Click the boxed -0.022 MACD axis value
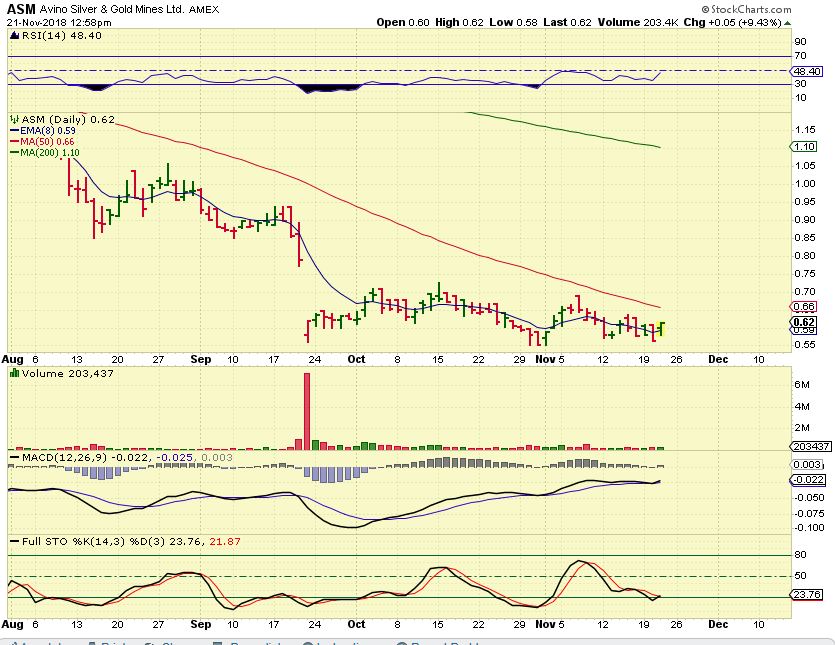Screen dimensions: 835x645 pos(808,480)
